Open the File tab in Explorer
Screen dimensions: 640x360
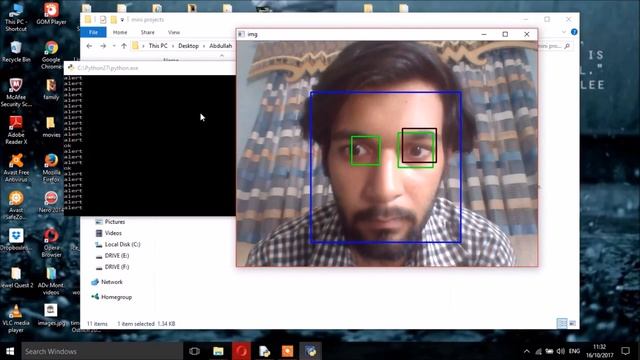click(93, 32)
